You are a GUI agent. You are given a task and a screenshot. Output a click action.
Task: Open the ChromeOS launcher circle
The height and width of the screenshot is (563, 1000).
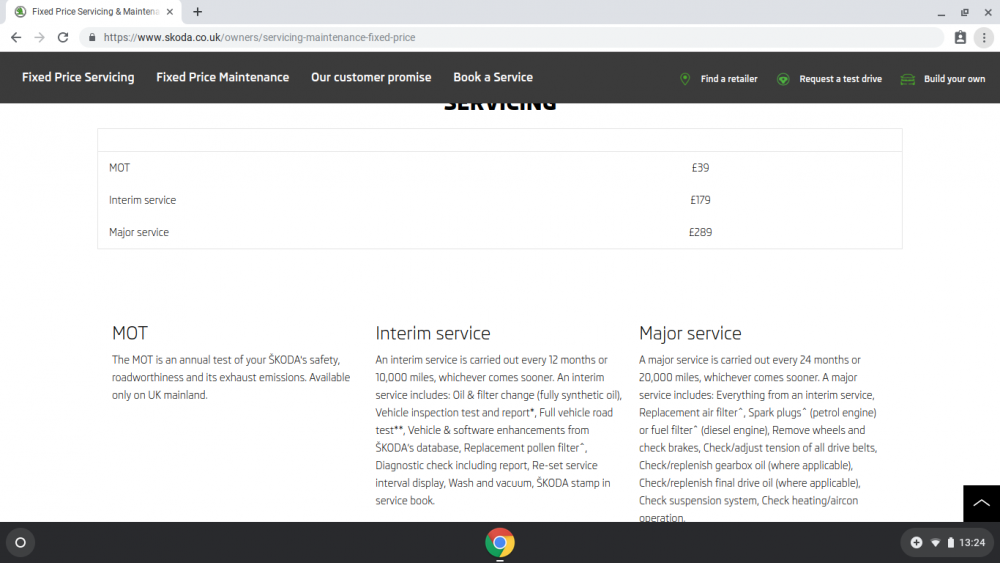tap(20, 543)
